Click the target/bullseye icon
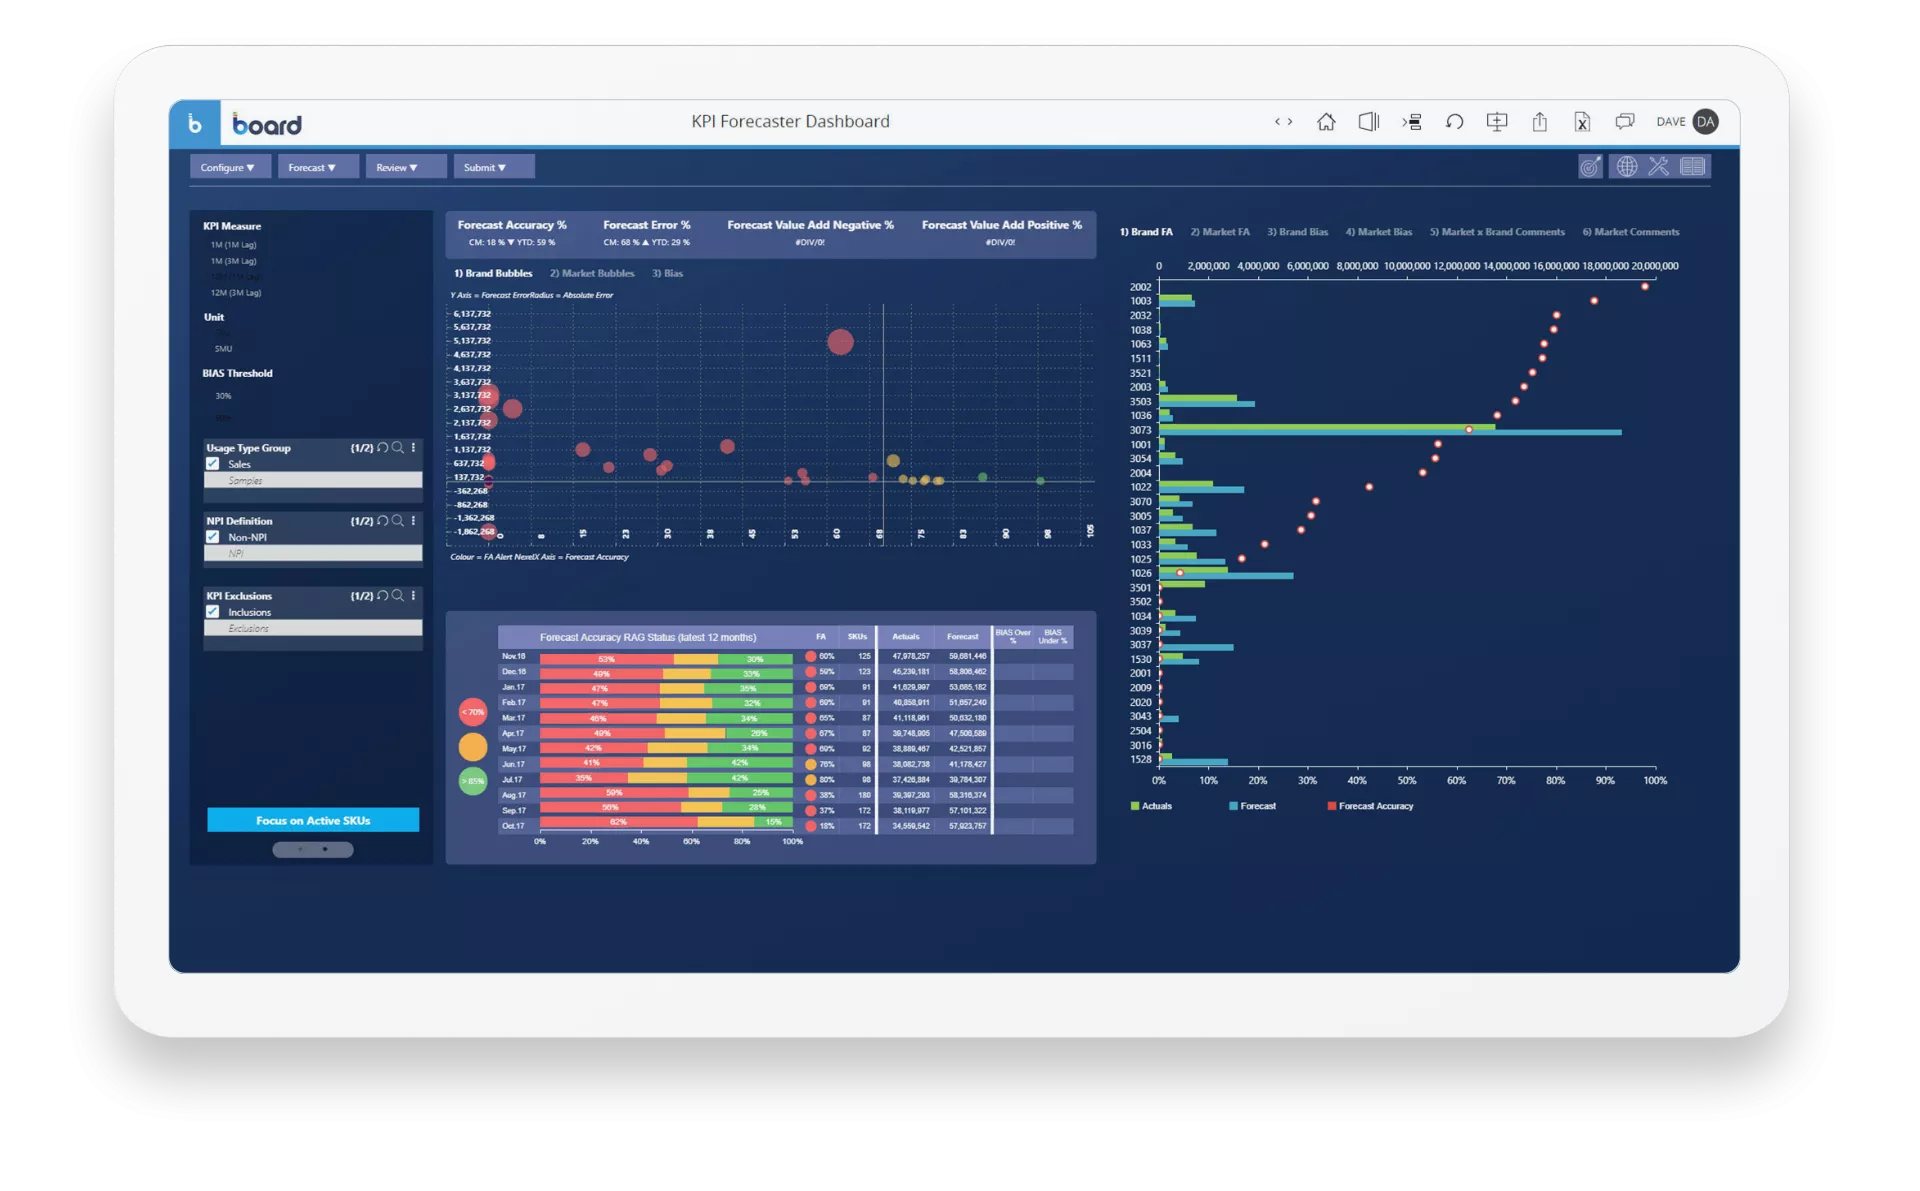The height and width of the screenshot is (1191, 1920). click(1590, 167)
